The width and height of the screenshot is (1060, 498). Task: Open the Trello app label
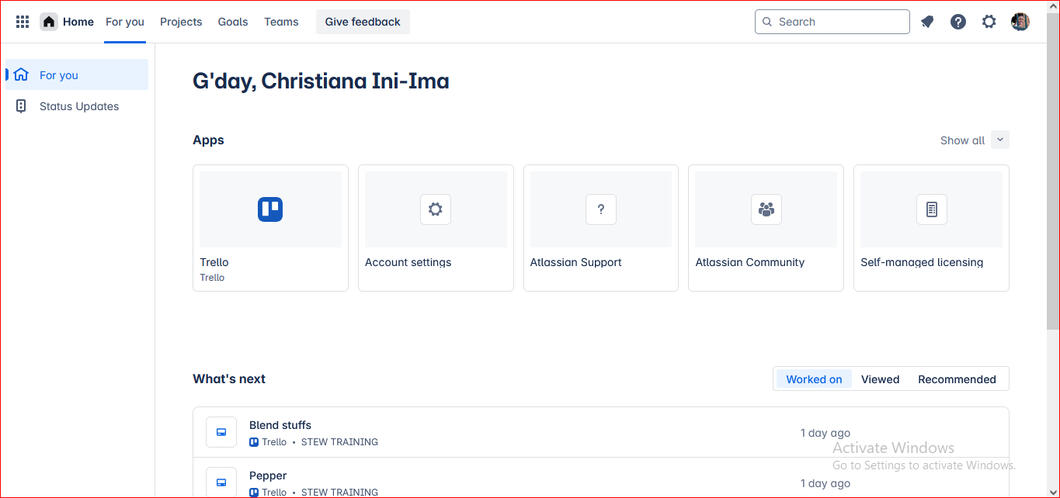coord(214,262)
